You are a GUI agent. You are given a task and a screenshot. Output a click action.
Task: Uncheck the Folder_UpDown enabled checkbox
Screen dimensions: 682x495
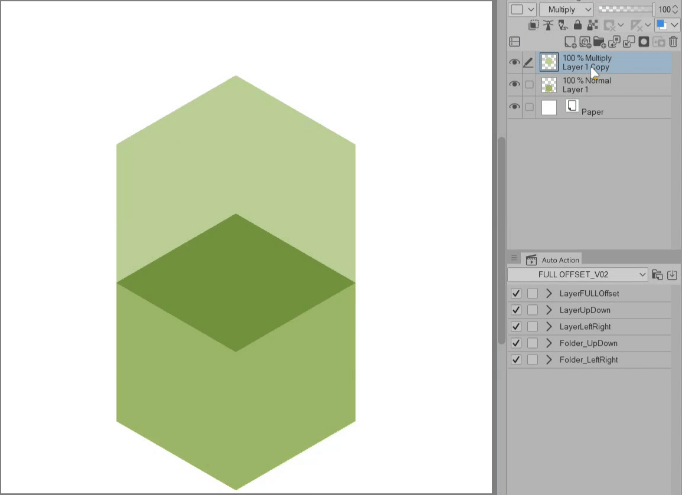(x=516, y=343)
